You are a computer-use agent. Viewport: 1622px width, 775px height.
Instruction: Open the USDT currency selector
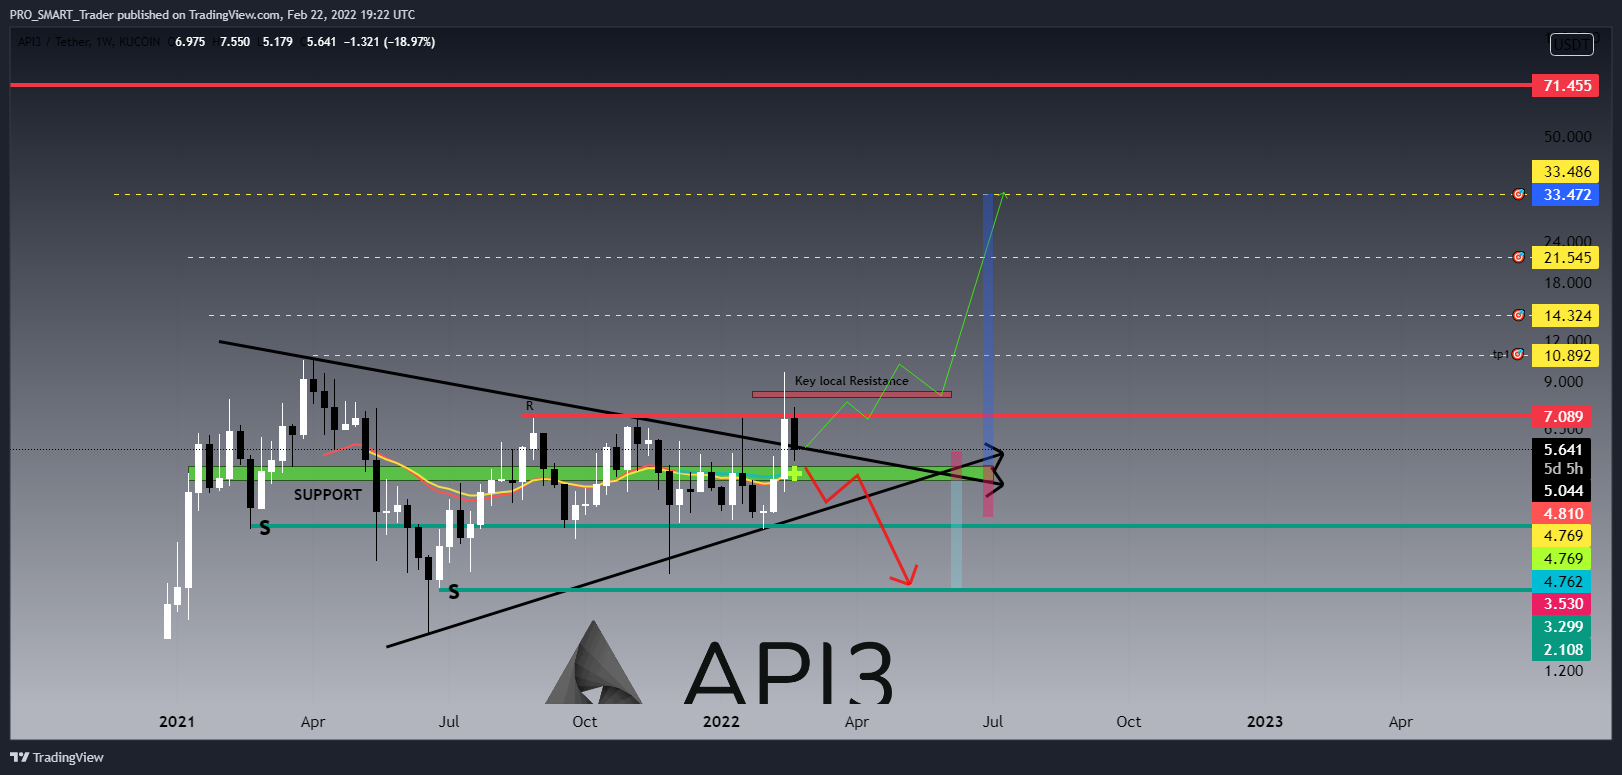pyautogui.click(x=1572, y=44)
